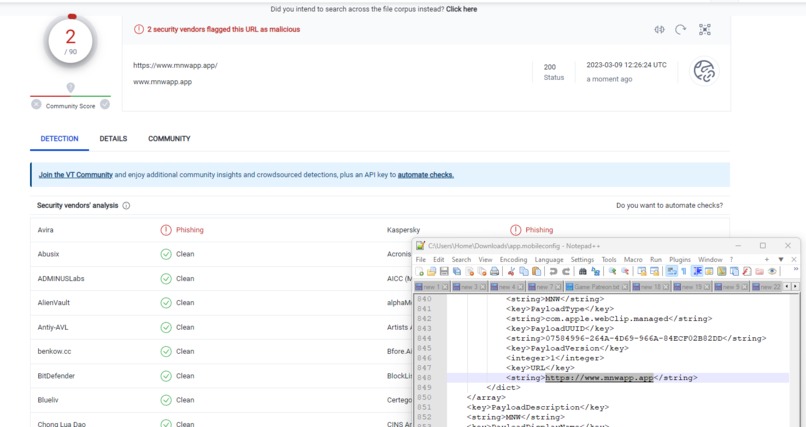Cut selection with scissors icon
The width and height of the screenshot is (806, 427).
click(511, 271)
